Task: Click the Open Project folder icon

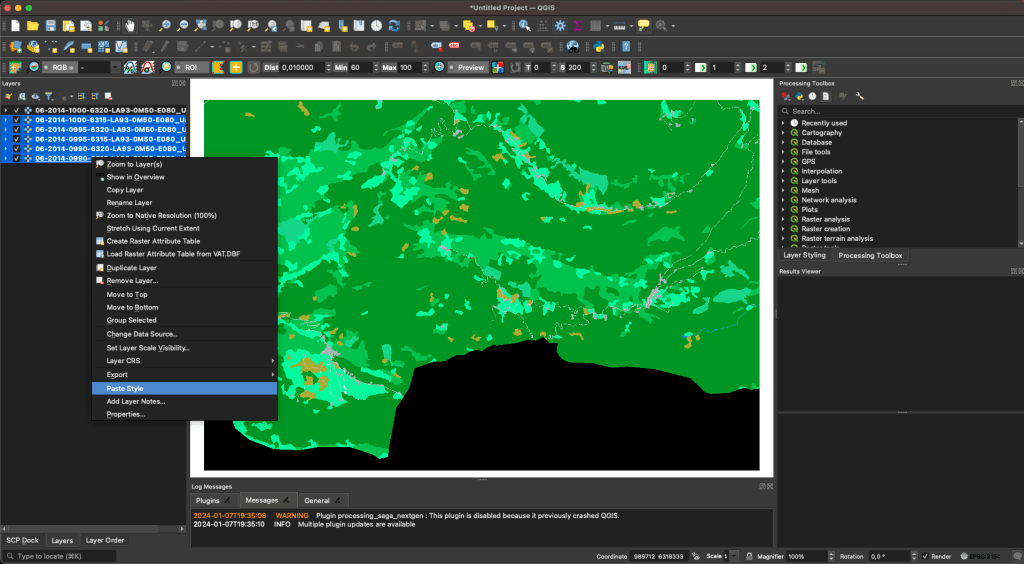Action: tap(33, 25)
